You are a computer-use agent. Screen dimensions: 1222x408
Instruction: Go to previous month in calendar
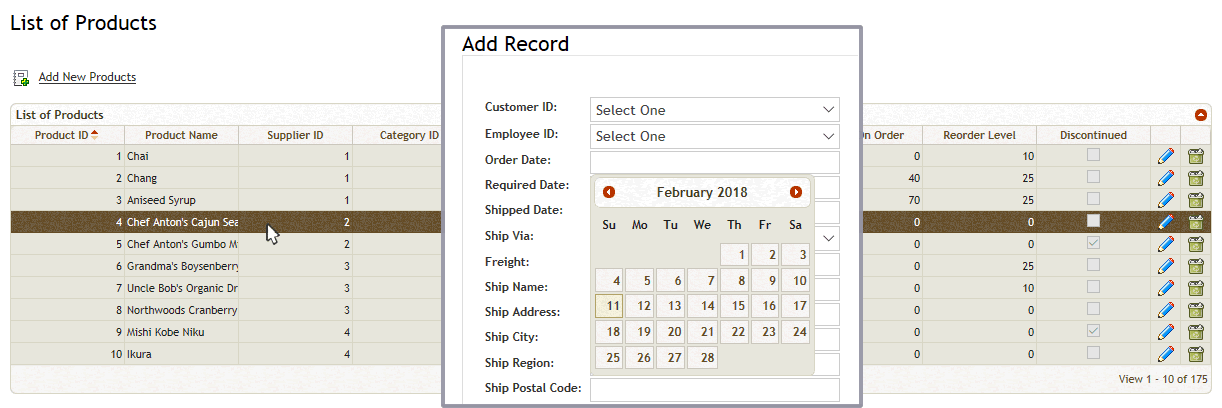click(609, 192)
